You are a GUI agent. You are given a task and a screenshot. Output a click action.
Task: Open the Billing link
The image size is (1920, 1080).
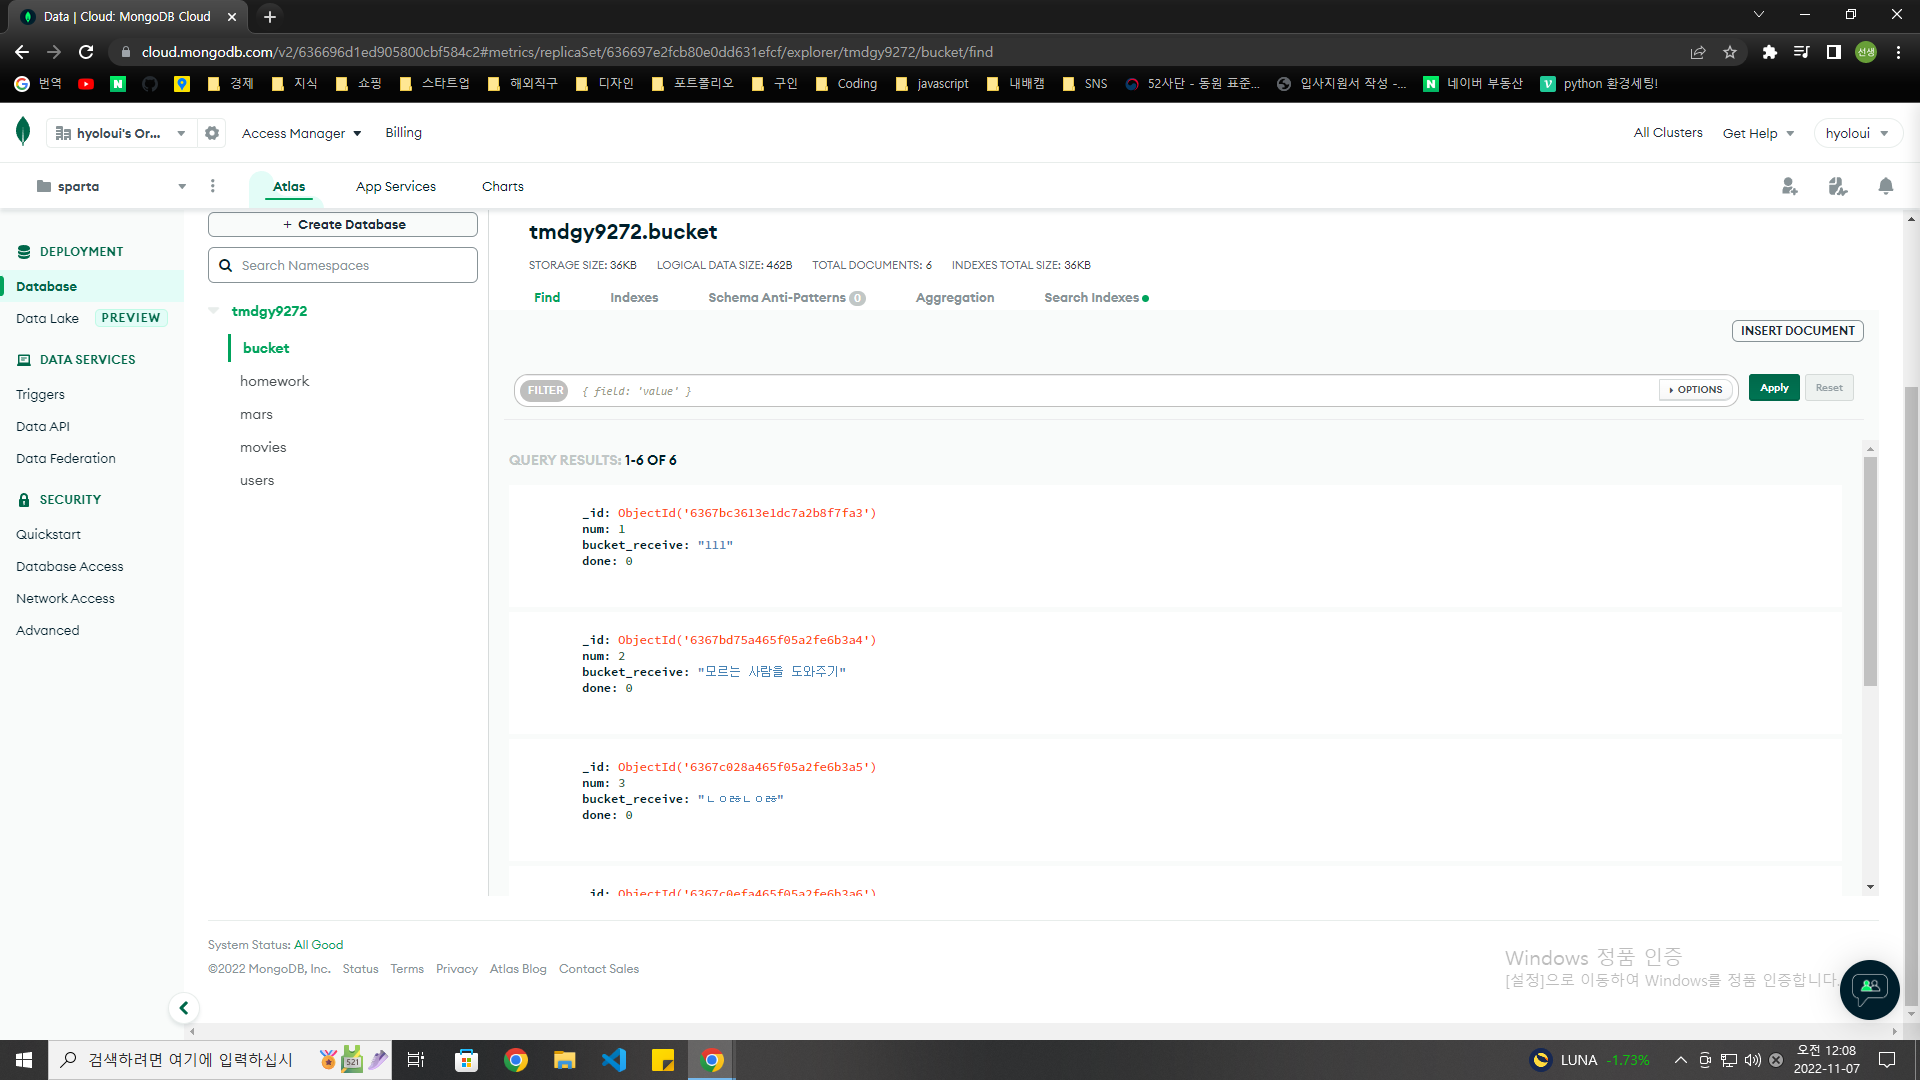click(x=403, y=132)
